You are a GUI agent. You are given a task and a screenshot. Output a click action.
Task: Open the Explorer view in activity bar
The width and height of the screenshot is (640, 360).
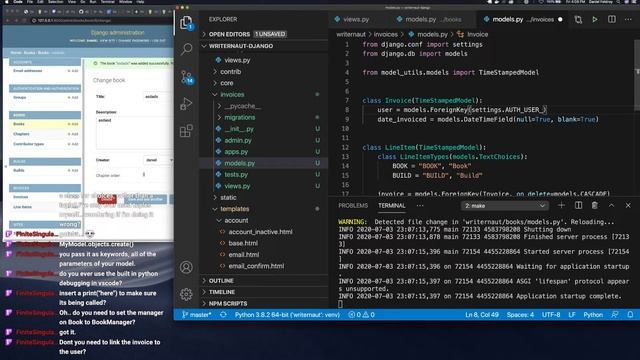(x=187, y=22)
